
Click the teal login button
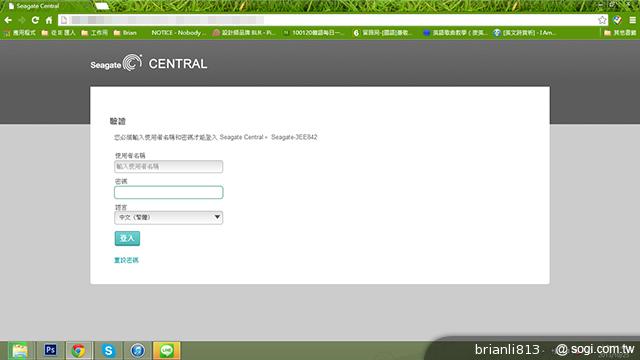pyautogui.click(x=127, y=238)
